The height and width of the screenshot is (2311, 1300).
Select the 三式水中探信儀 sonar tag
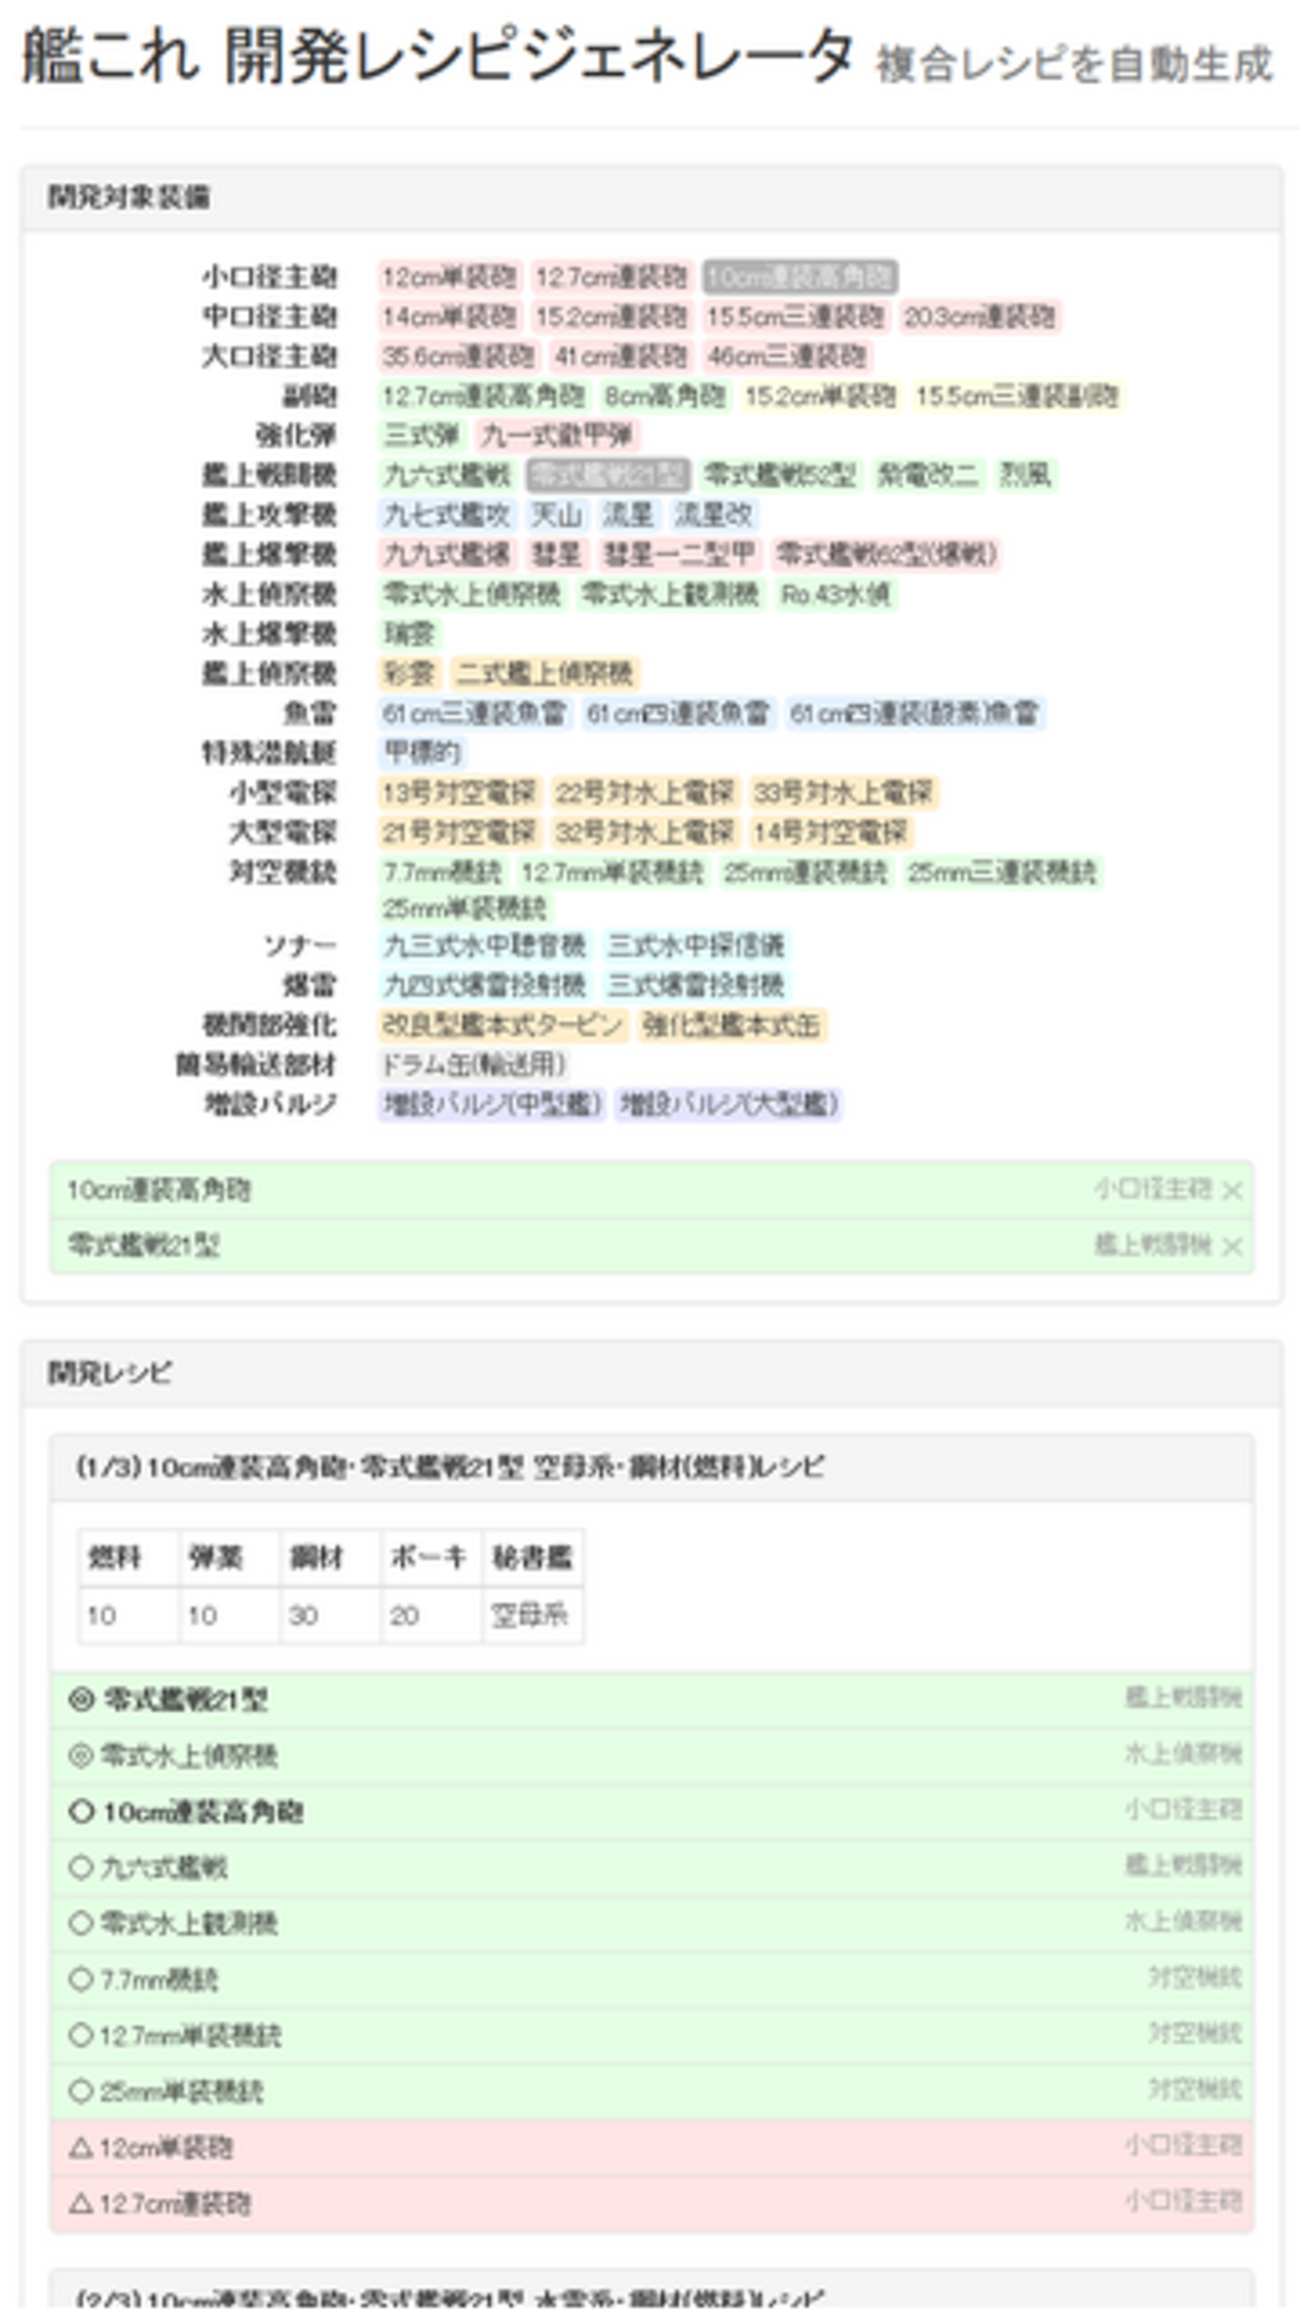(x=696, y=946)
